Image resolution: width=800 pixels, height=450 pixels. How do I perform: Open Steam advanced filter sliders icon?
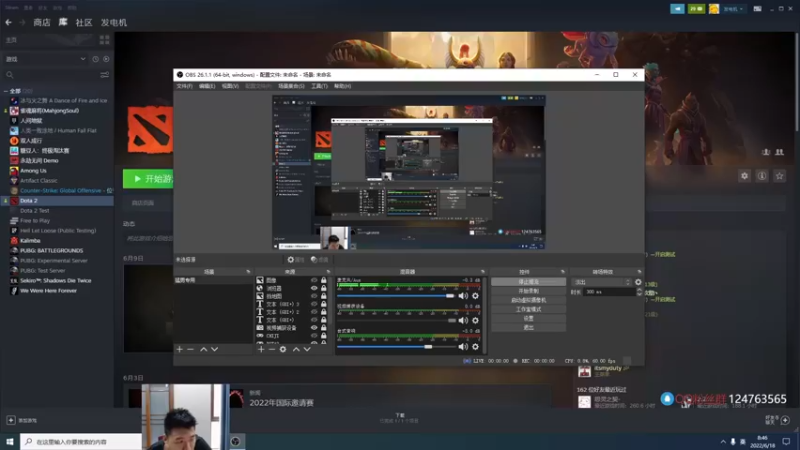point(105,75)
